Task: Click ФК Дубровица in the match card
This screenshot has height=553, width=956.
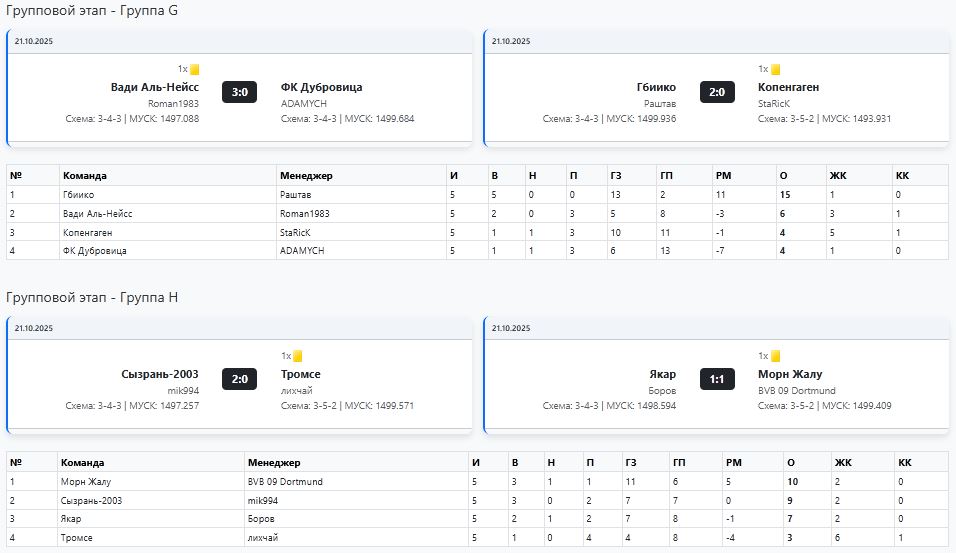Action: (321, 87)
